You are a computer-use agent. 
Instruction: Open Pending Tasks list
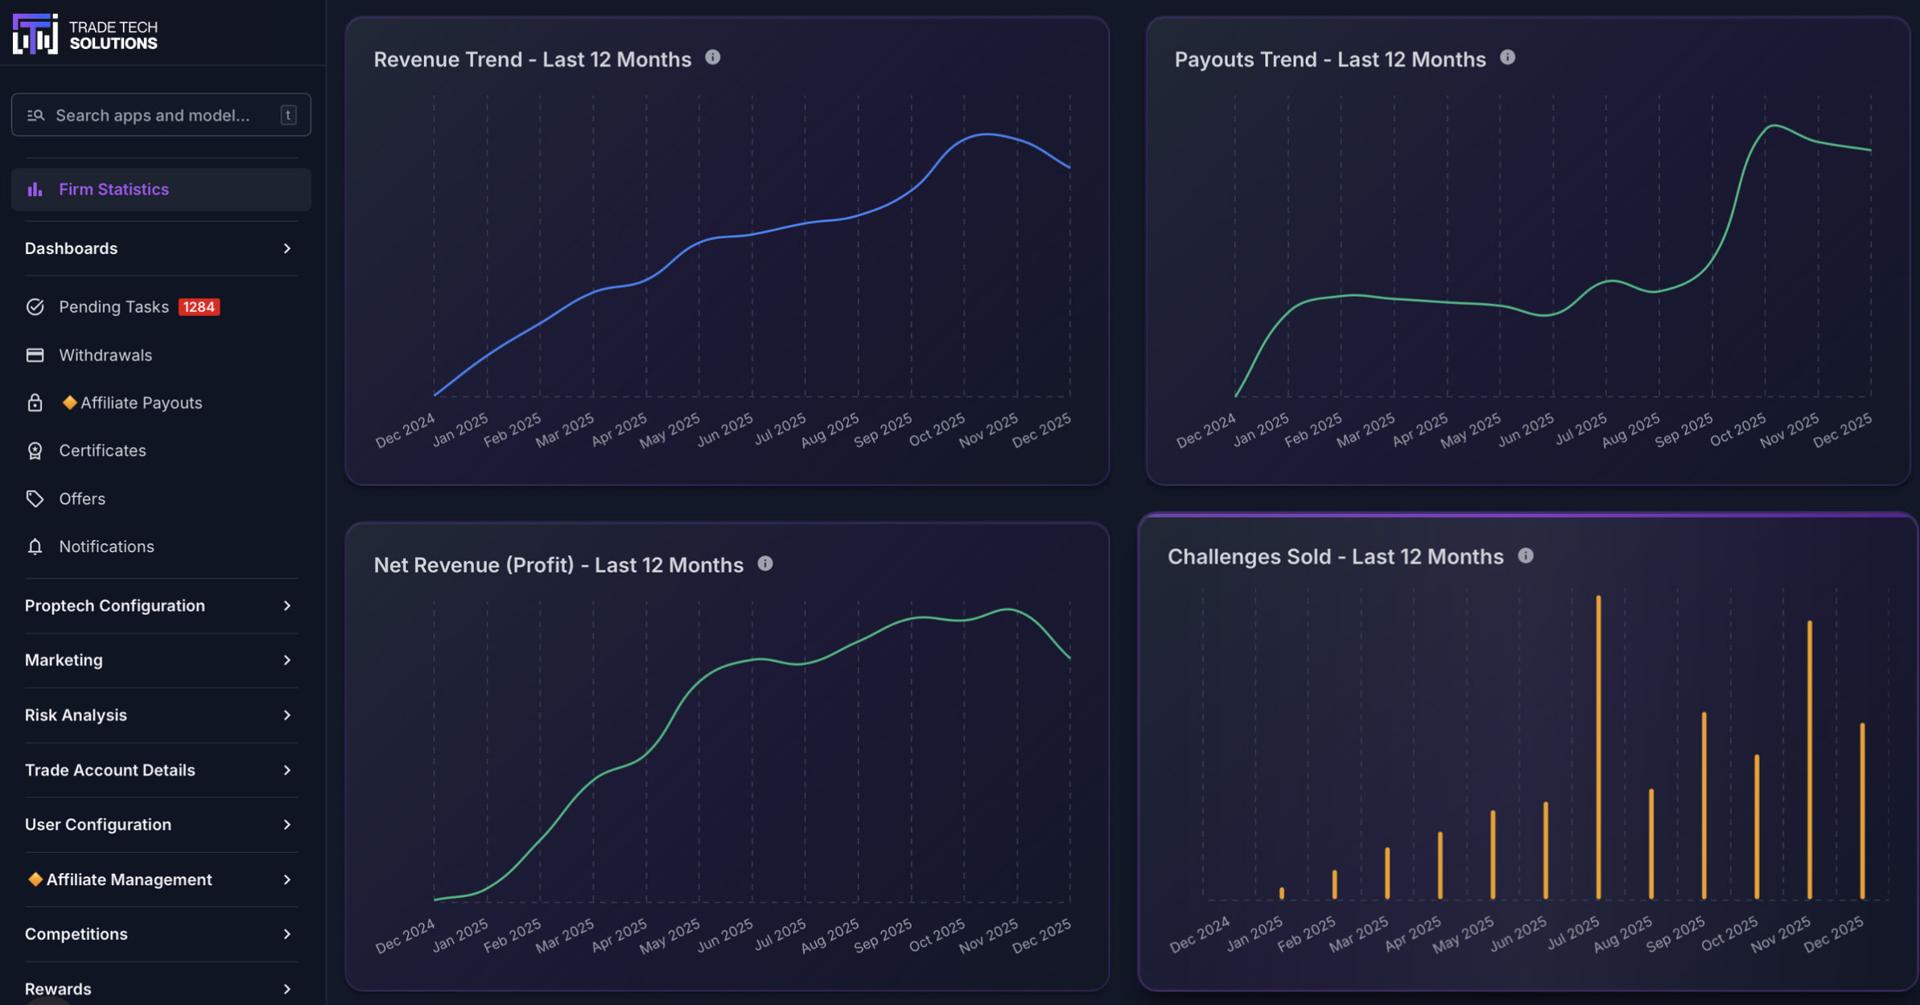pos(113,307)
